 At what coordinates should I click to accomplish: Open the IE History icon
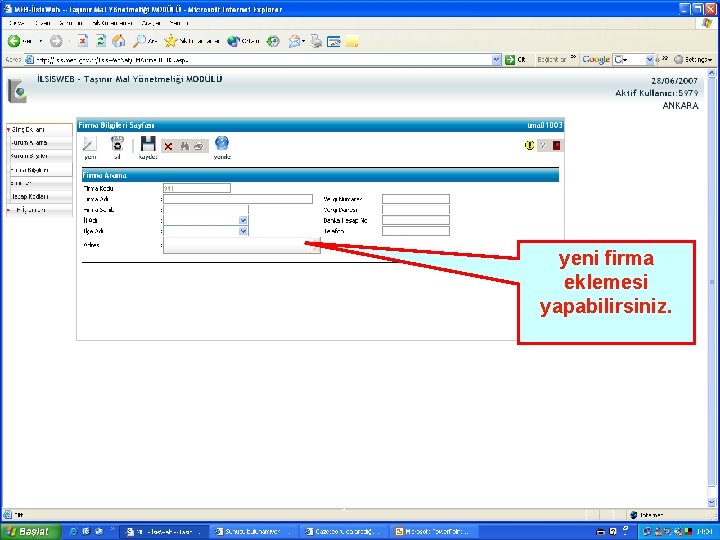pos(273,41)
